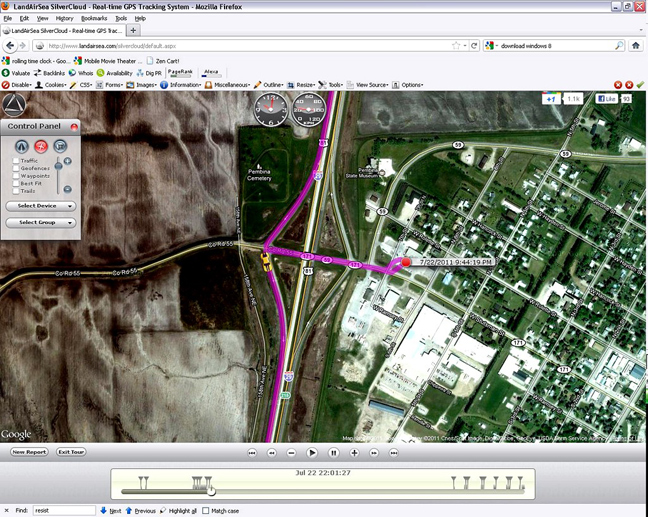Reload the page with the refresh icon
The image size is (648, 517).
pos(474,46)
